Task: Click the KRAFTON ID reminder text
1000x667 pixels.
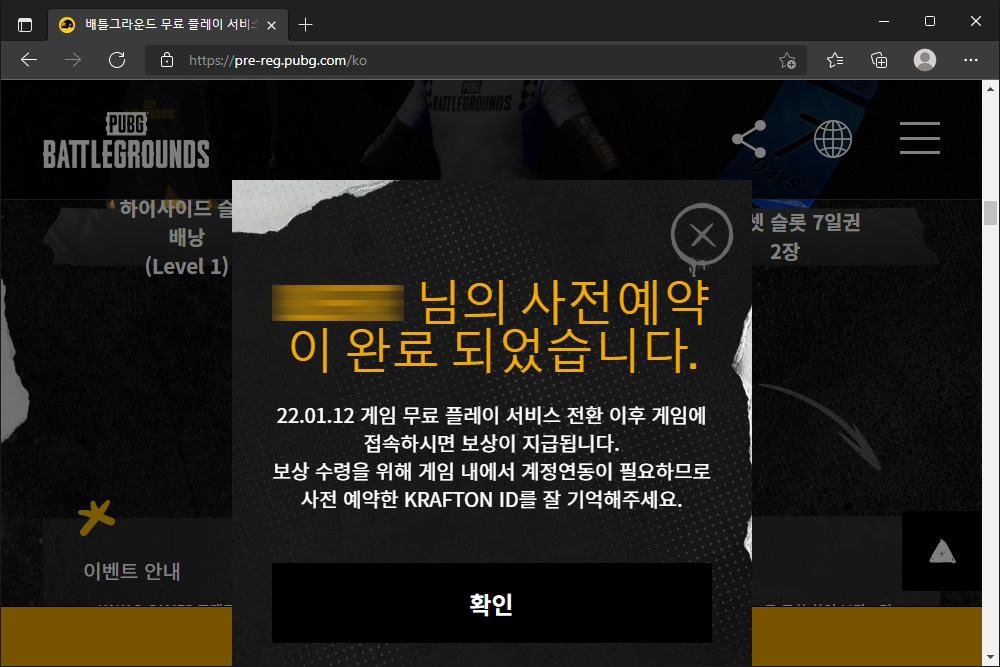Action: click(491, 485)
